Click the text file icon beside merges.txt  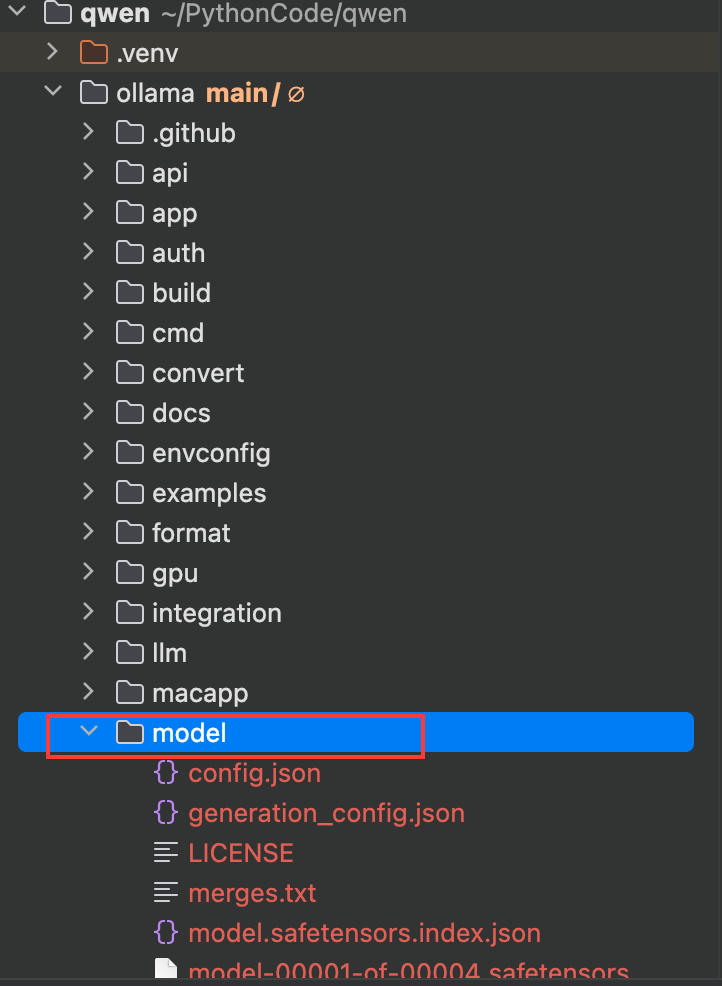[166, 893]
